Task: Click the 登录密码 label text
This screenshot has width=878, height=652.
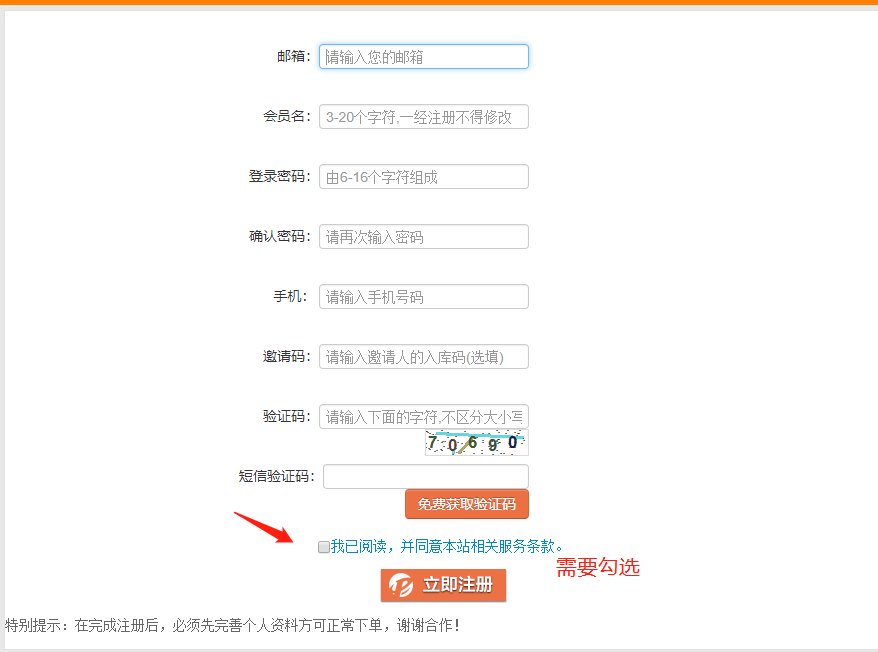Action: 279,176
